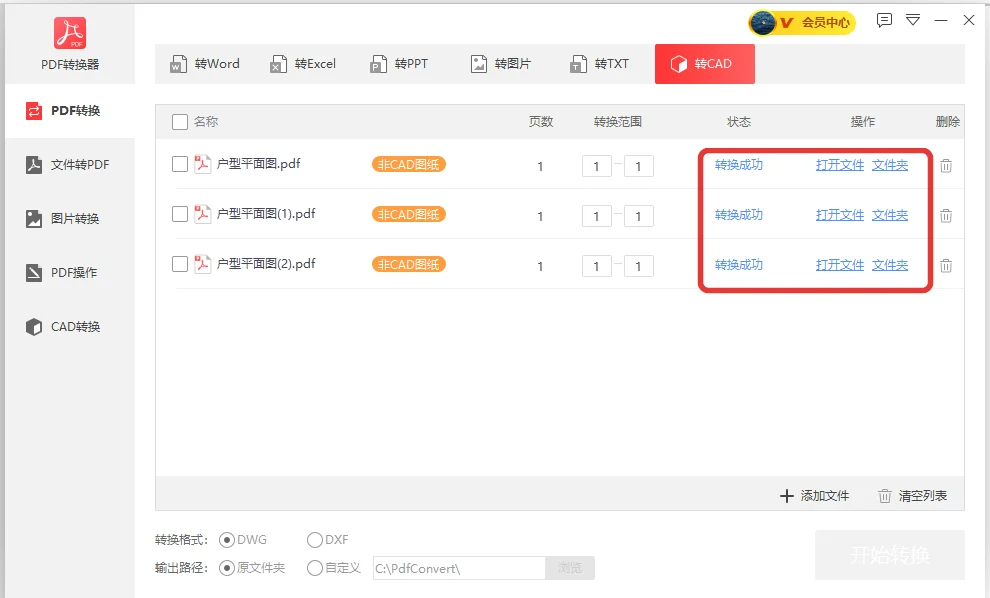This screenshot has width=990, height=598.
Task: Click 清空列表 to clear the list
Action: point(913,496)
